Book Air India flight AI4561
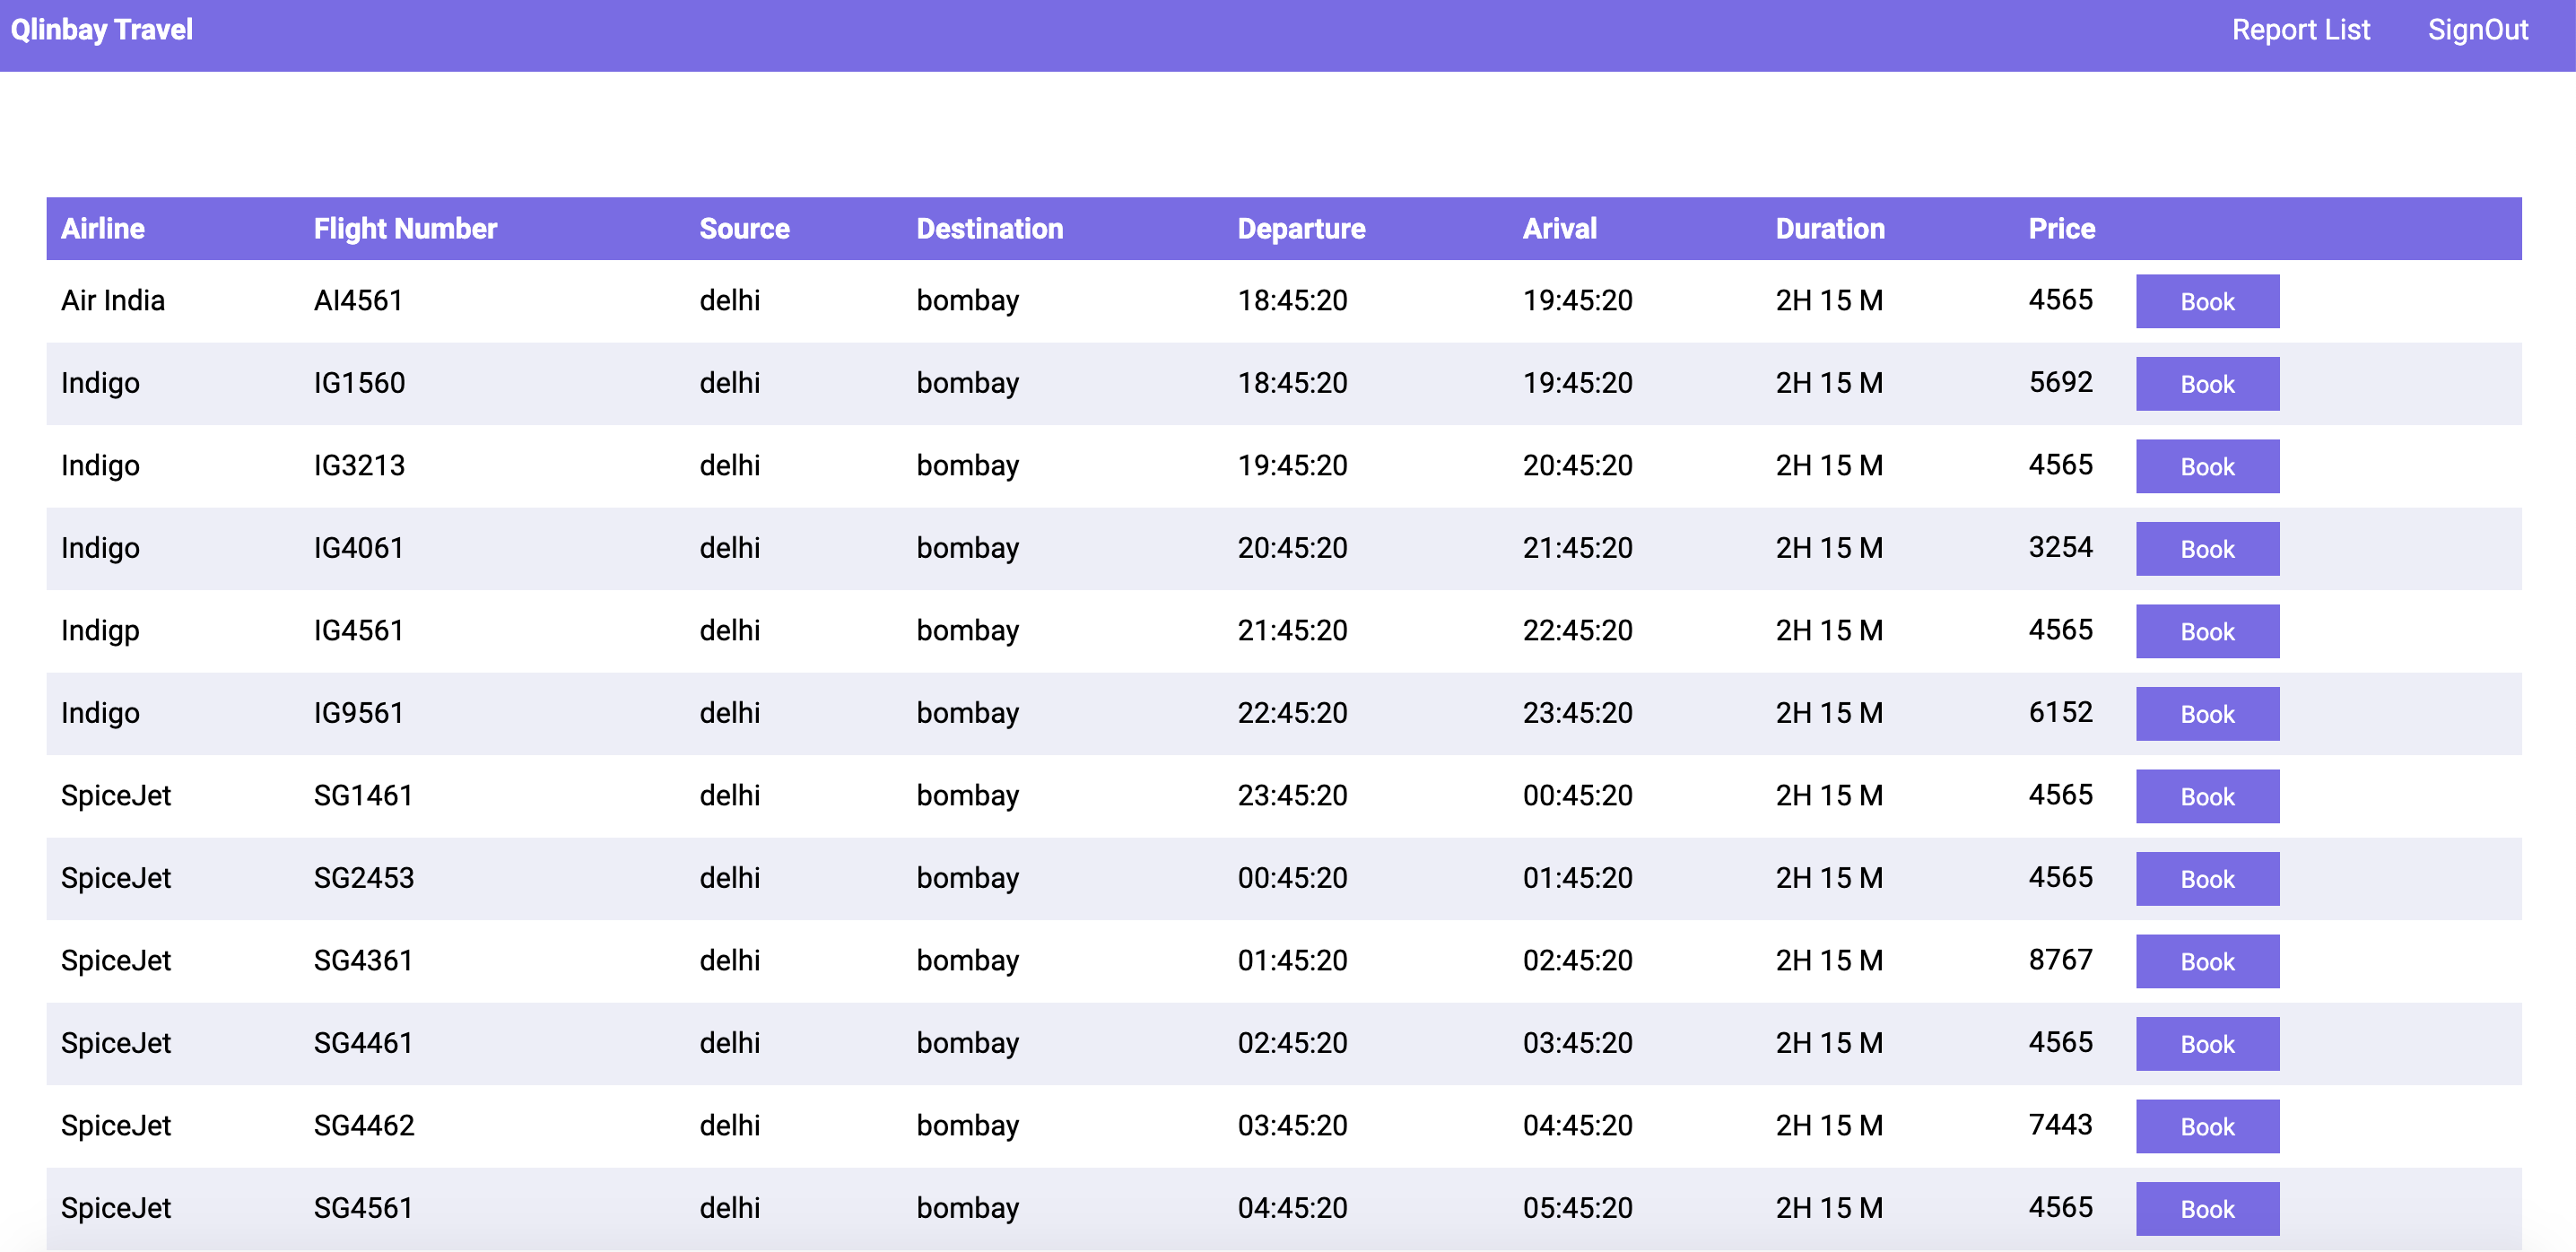This screenshot has width=2576, height=1252. click(x=2207, y=301)
